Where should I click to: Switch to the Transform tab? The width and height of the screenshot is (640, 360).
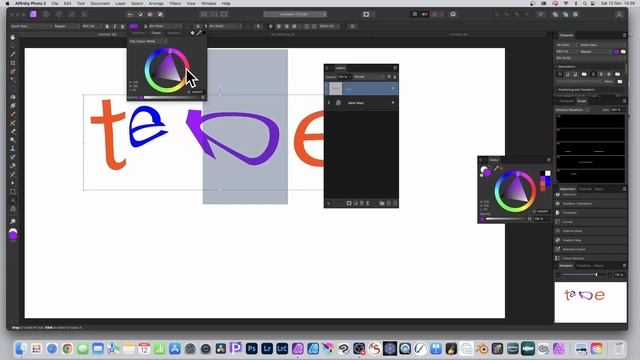coord(583,266)
